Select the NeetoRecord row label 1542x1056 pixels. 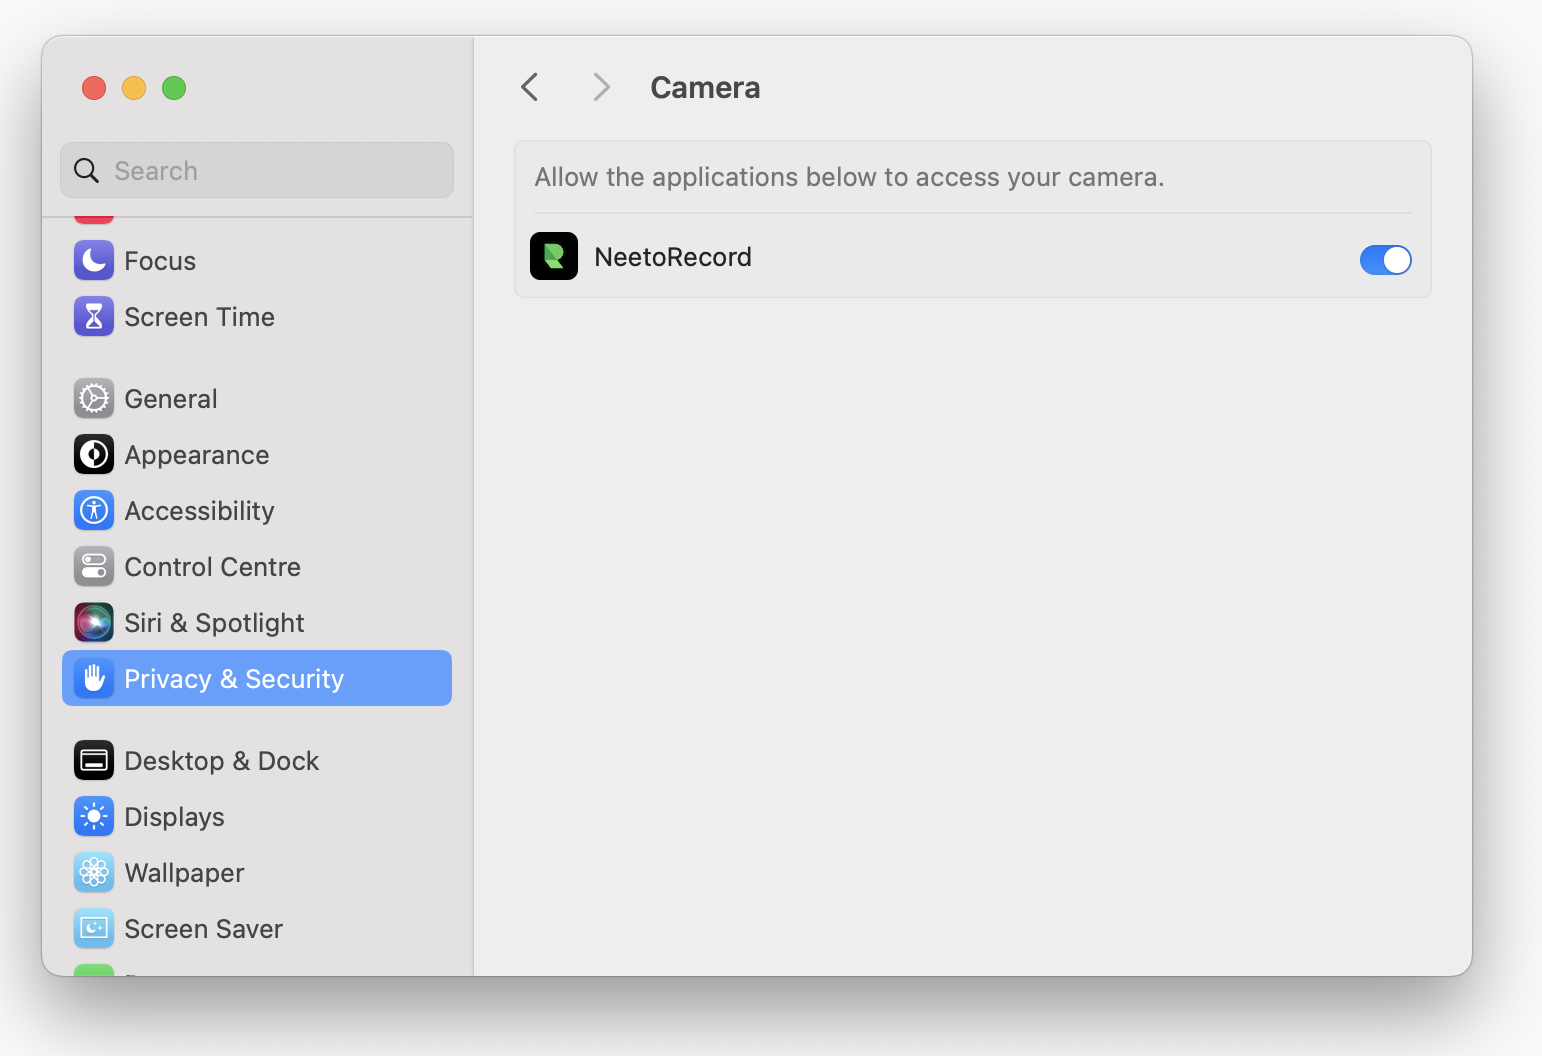pos(672,256)
